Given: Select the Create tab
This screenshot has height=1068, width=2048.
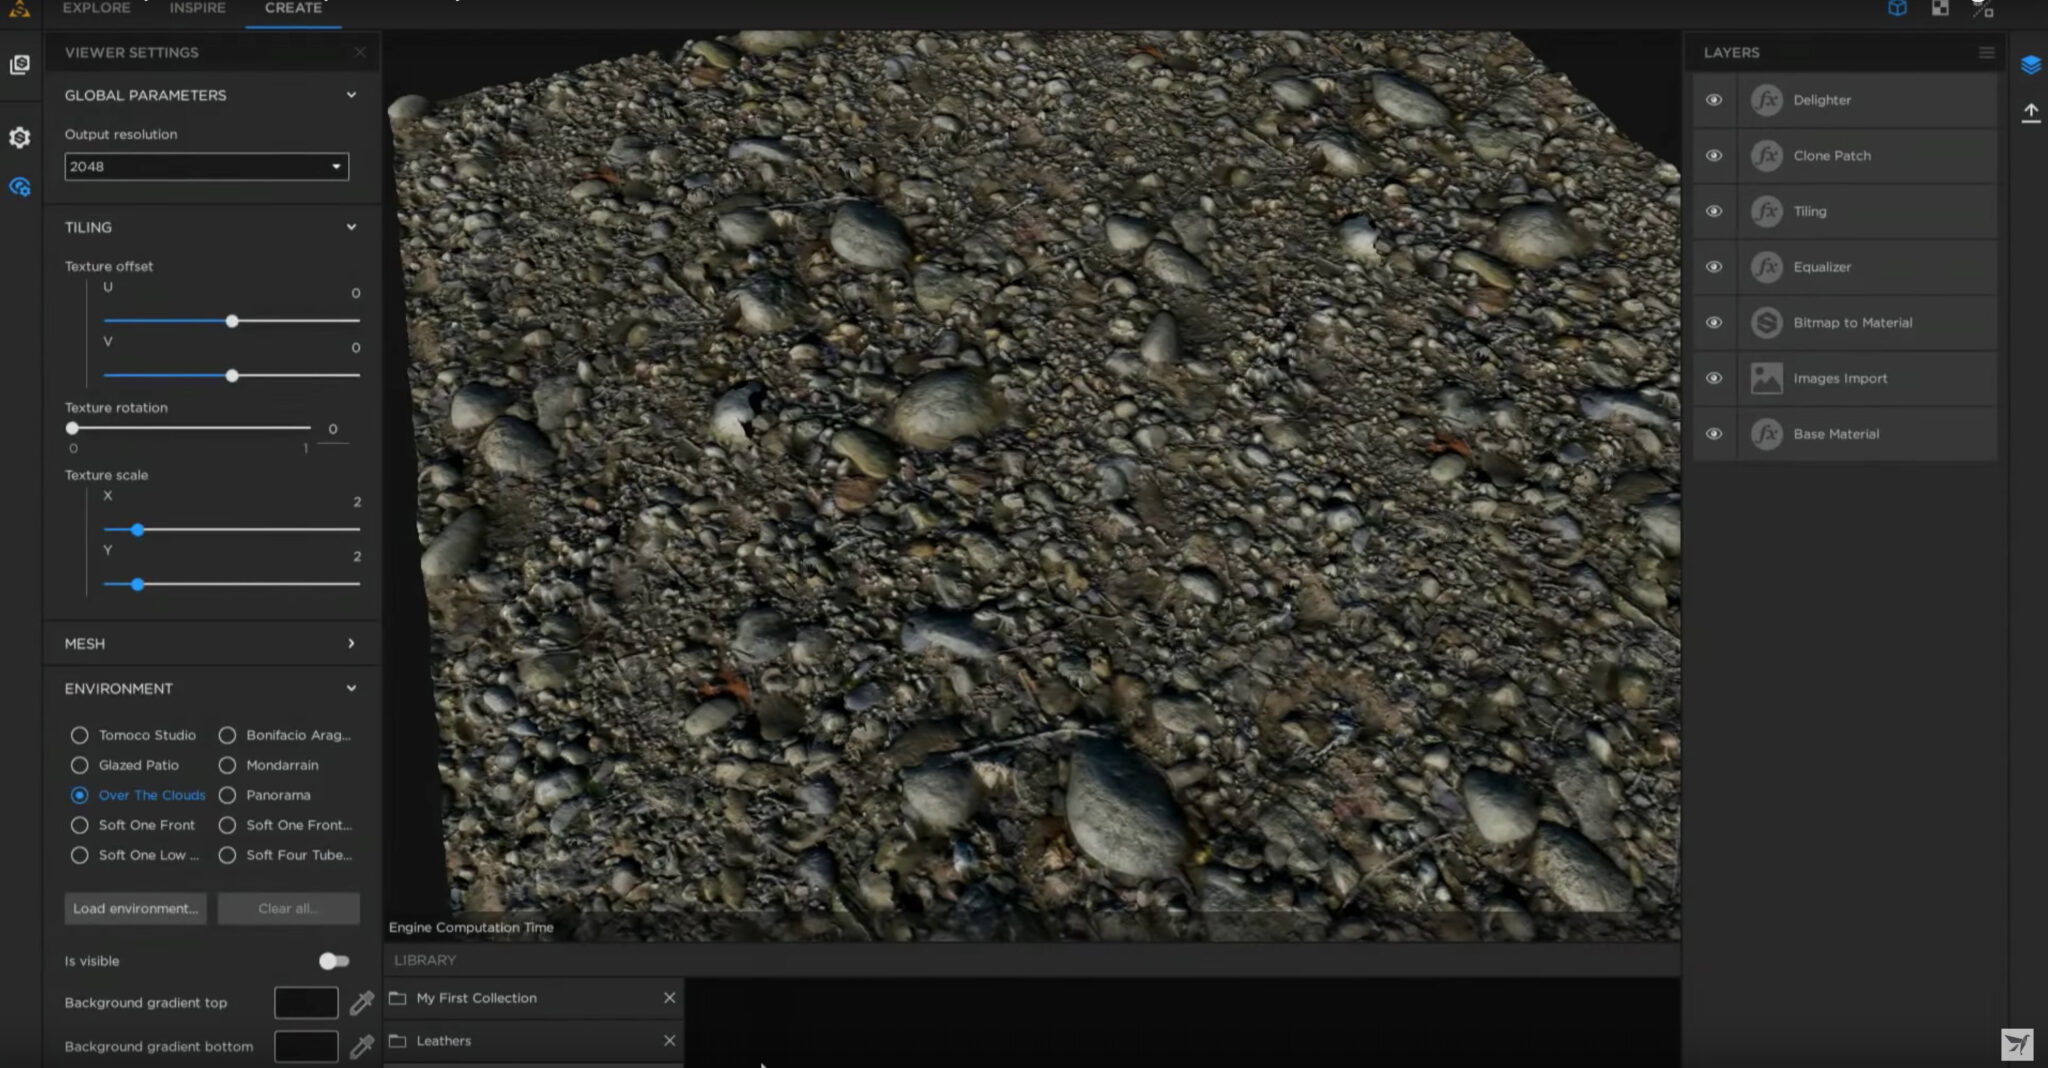Looking at the screenshot, I should (293, 8).
